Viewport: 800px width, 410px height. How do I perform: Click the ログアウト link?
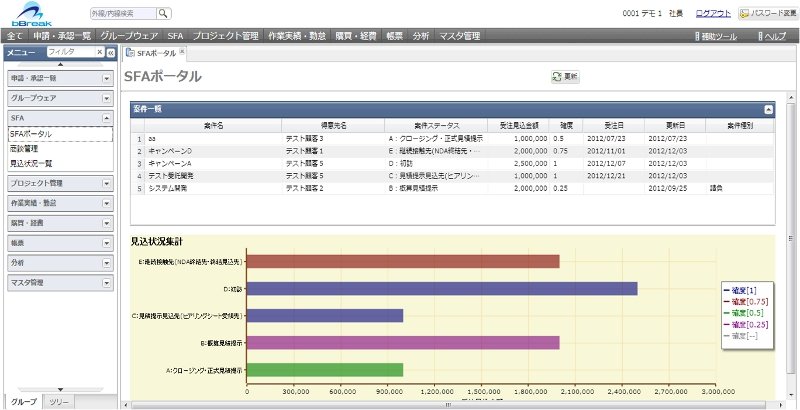click(713, 14)
